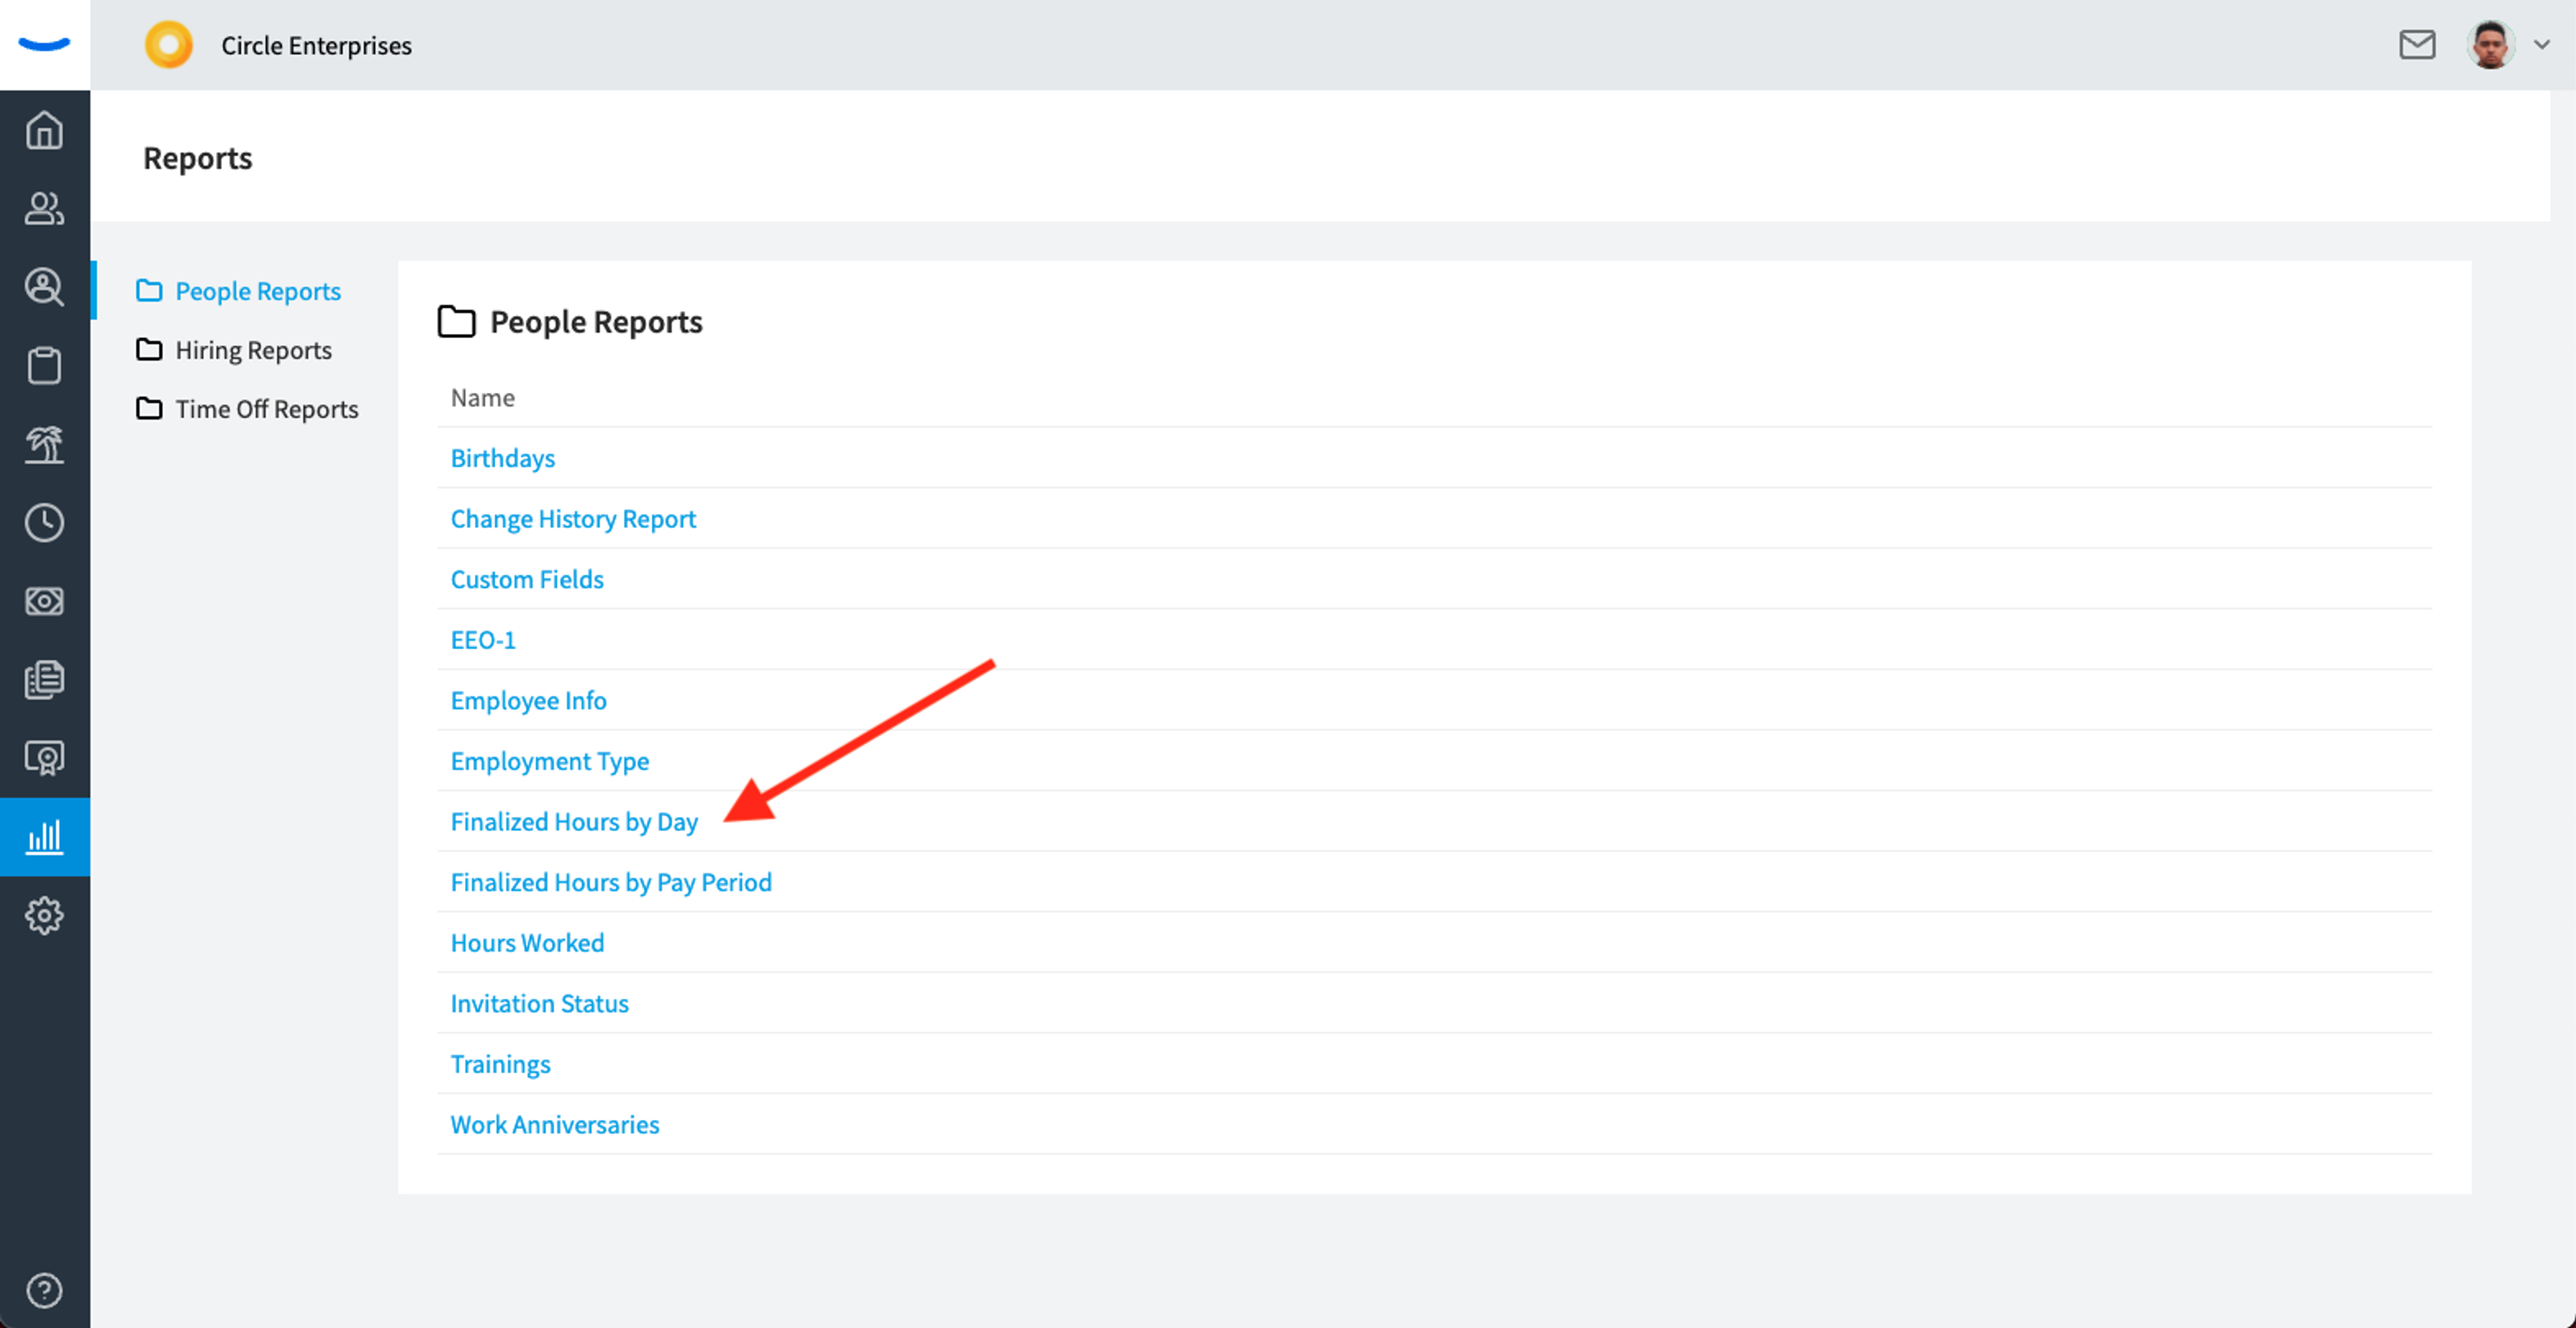This screenshot has width=2576, height=1328.
Task: Open the clock time tracking icon
Action: [x=44, y=523]
